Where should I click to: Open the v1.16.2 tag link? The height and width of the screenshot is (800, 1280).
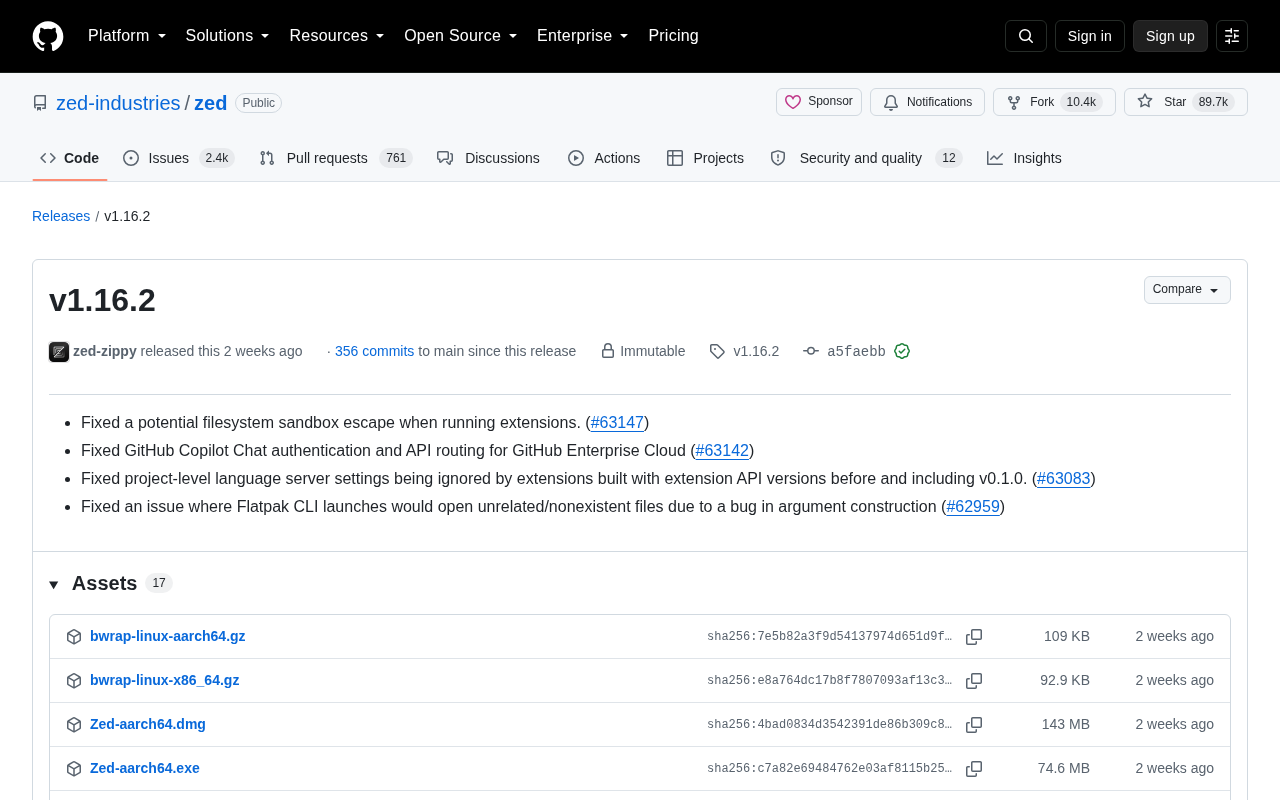click(756, 351)
